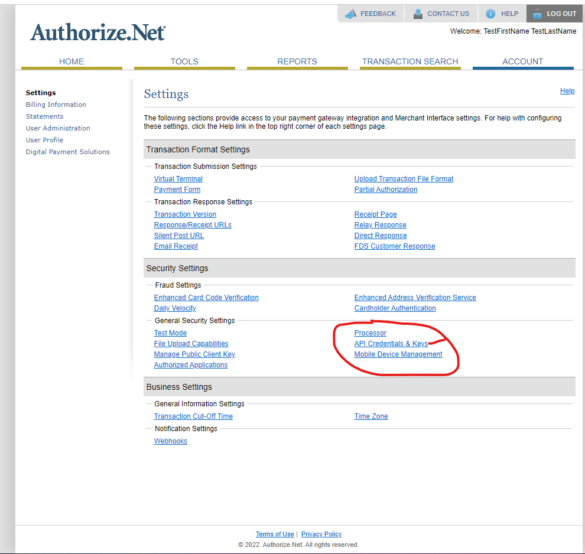Click the Webhooks link

(171, 441)
